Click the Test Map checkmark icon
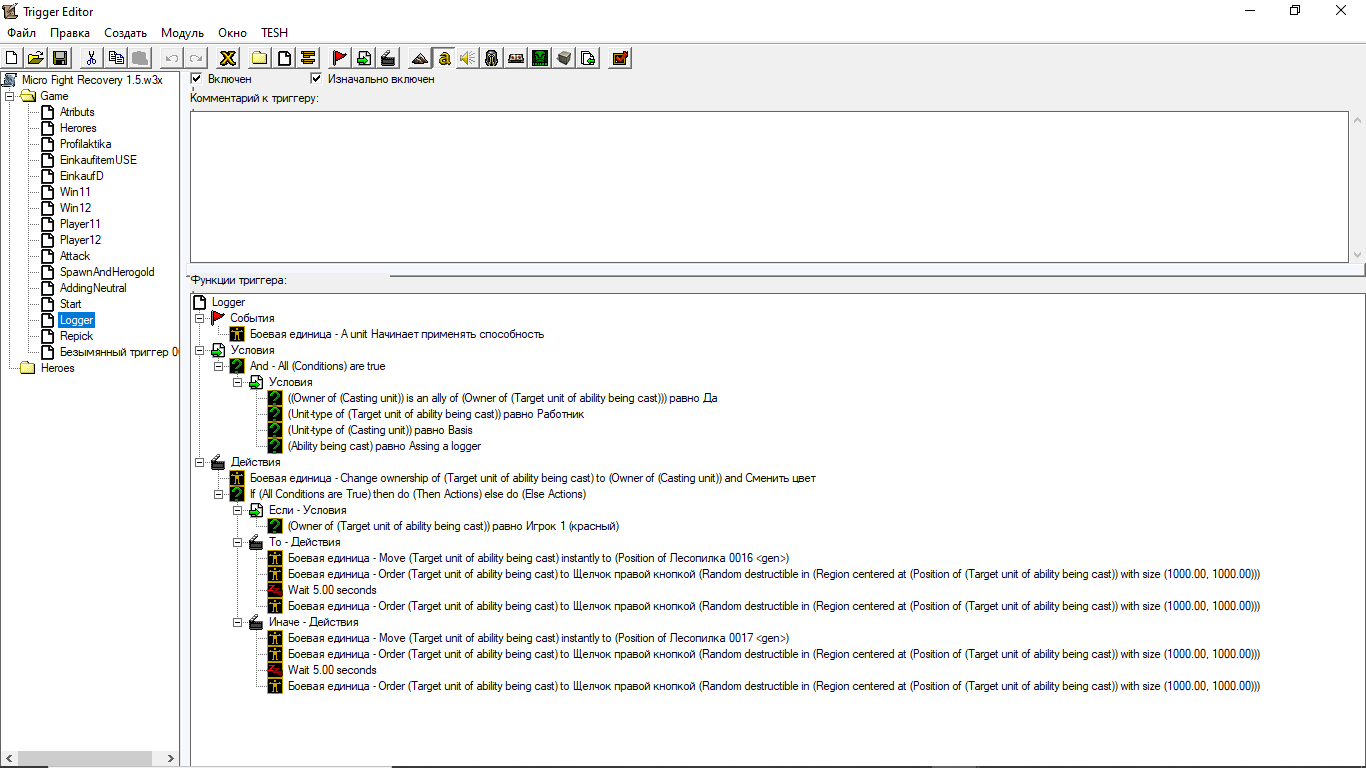Viewport: 1366px width, 768px height. [620, 58]
